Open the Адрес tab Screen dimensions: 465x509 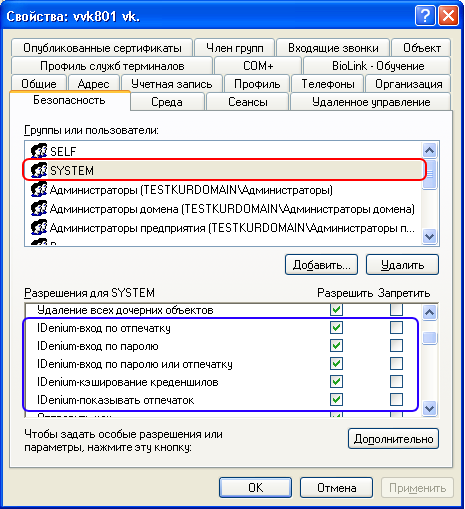[94, 83]
